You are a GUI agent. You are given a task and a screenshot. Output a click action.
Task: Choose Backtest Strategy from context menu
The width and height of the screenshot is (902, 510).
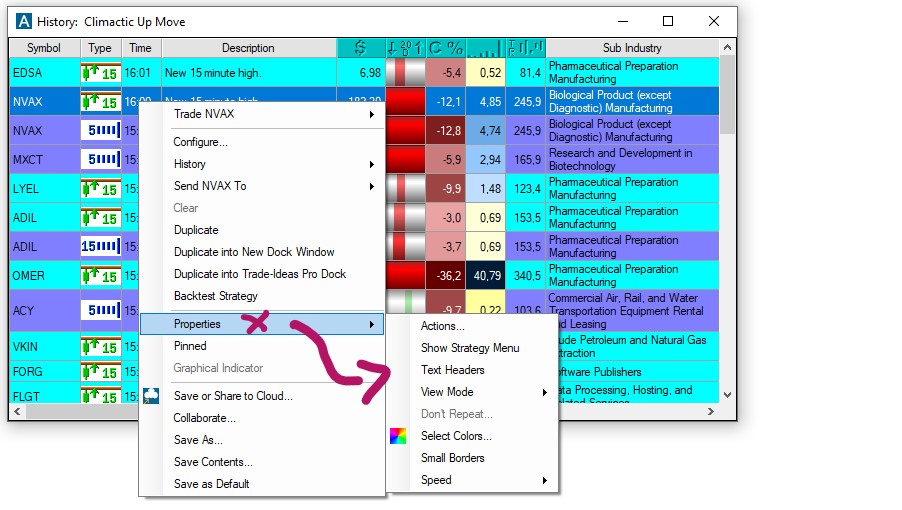pyautogui.click(x=215, y=296)
